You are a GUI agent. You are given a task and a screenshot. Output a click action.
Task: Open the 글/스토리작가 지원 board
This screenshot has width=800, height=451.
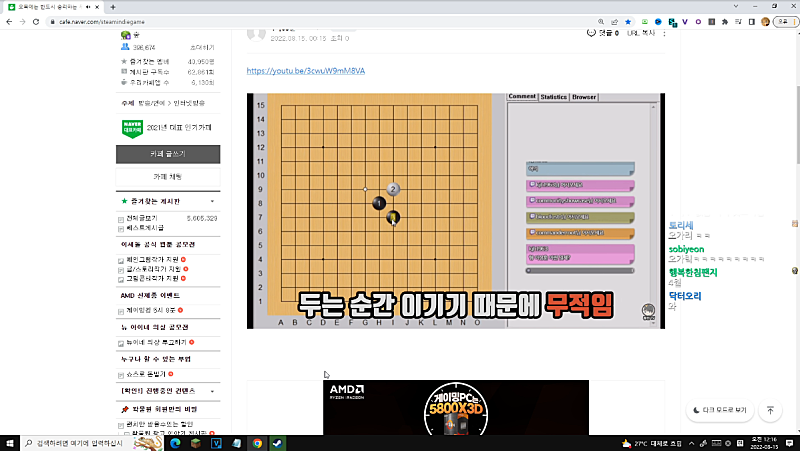[x=154, y=269]
